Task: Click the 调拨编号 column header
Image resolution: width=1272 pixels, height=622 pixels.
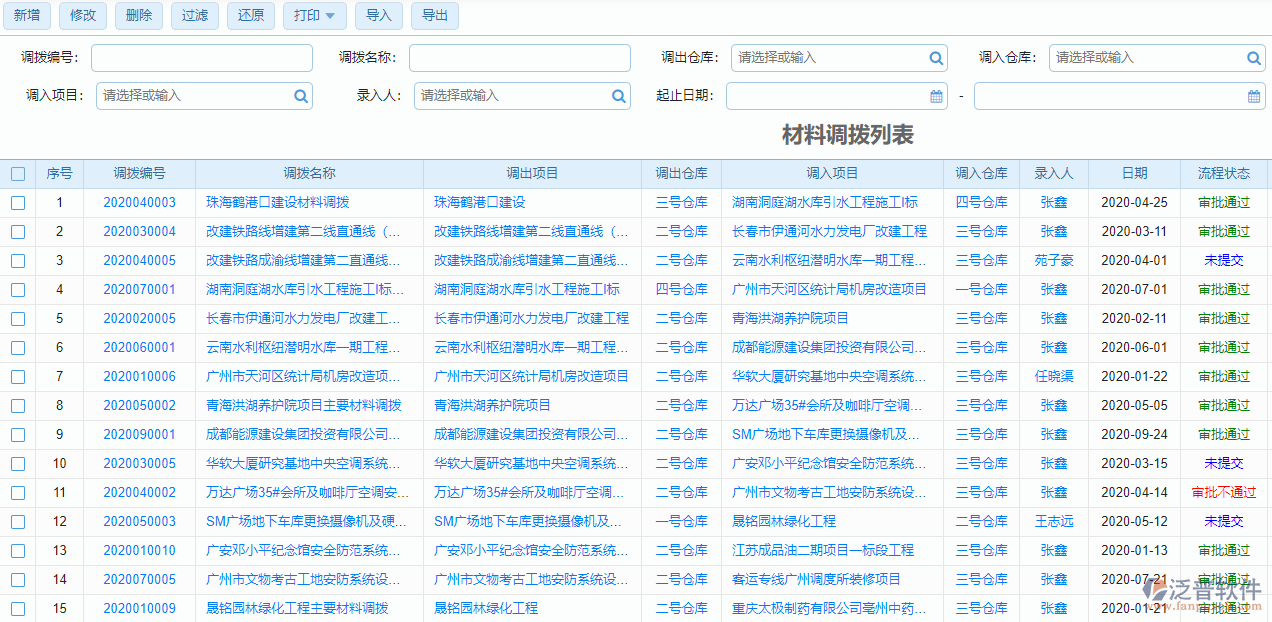Action: [x=139, y=174]
